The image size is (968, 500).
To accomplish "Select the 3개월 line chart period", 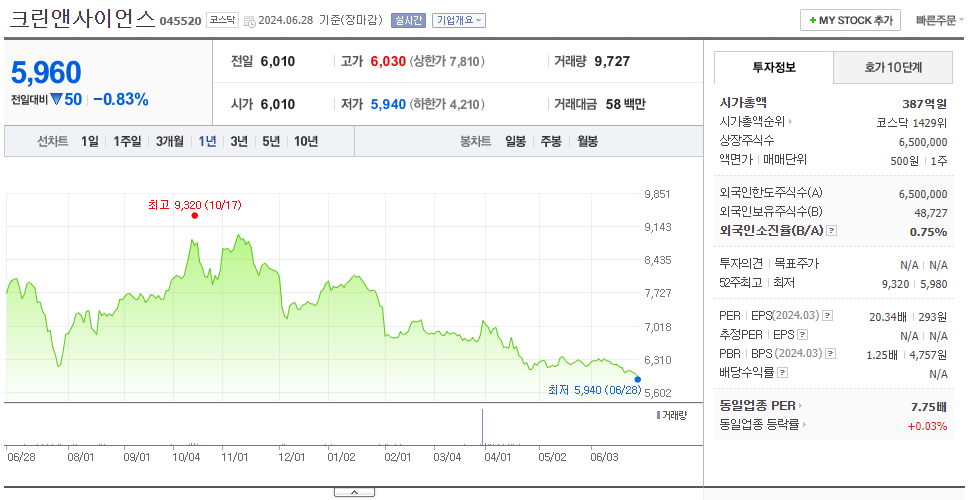I will coord(170,141).
